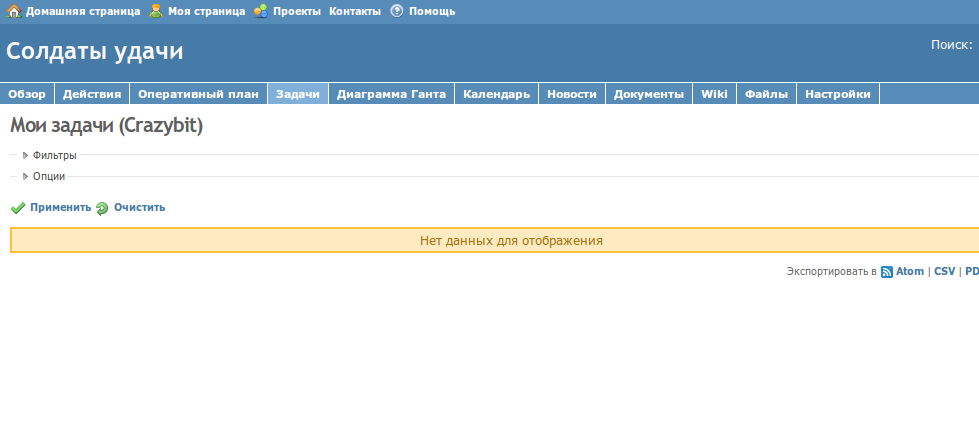Open the Домашняя страница link
Viewport: 979px width, 425px height.
click(x=83, y=11)
